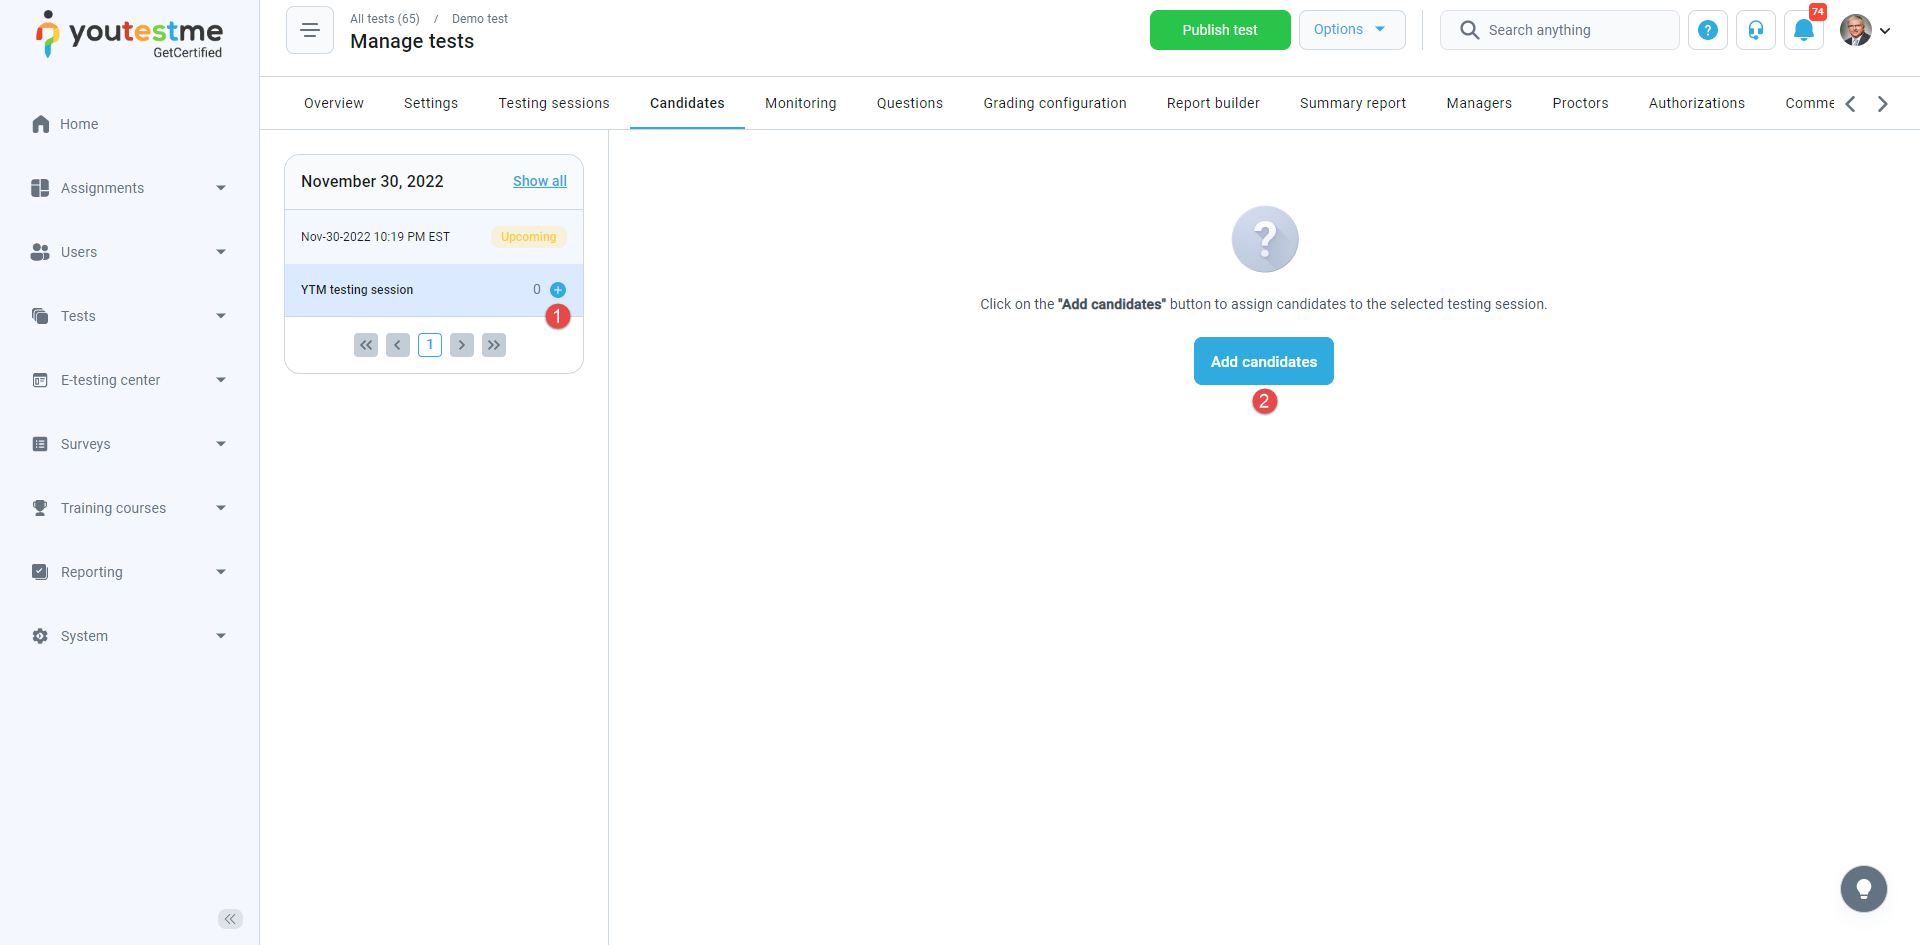Click the headset support icon
This screenshot has width=1920, height=945.
click(x=1755, y=30)
